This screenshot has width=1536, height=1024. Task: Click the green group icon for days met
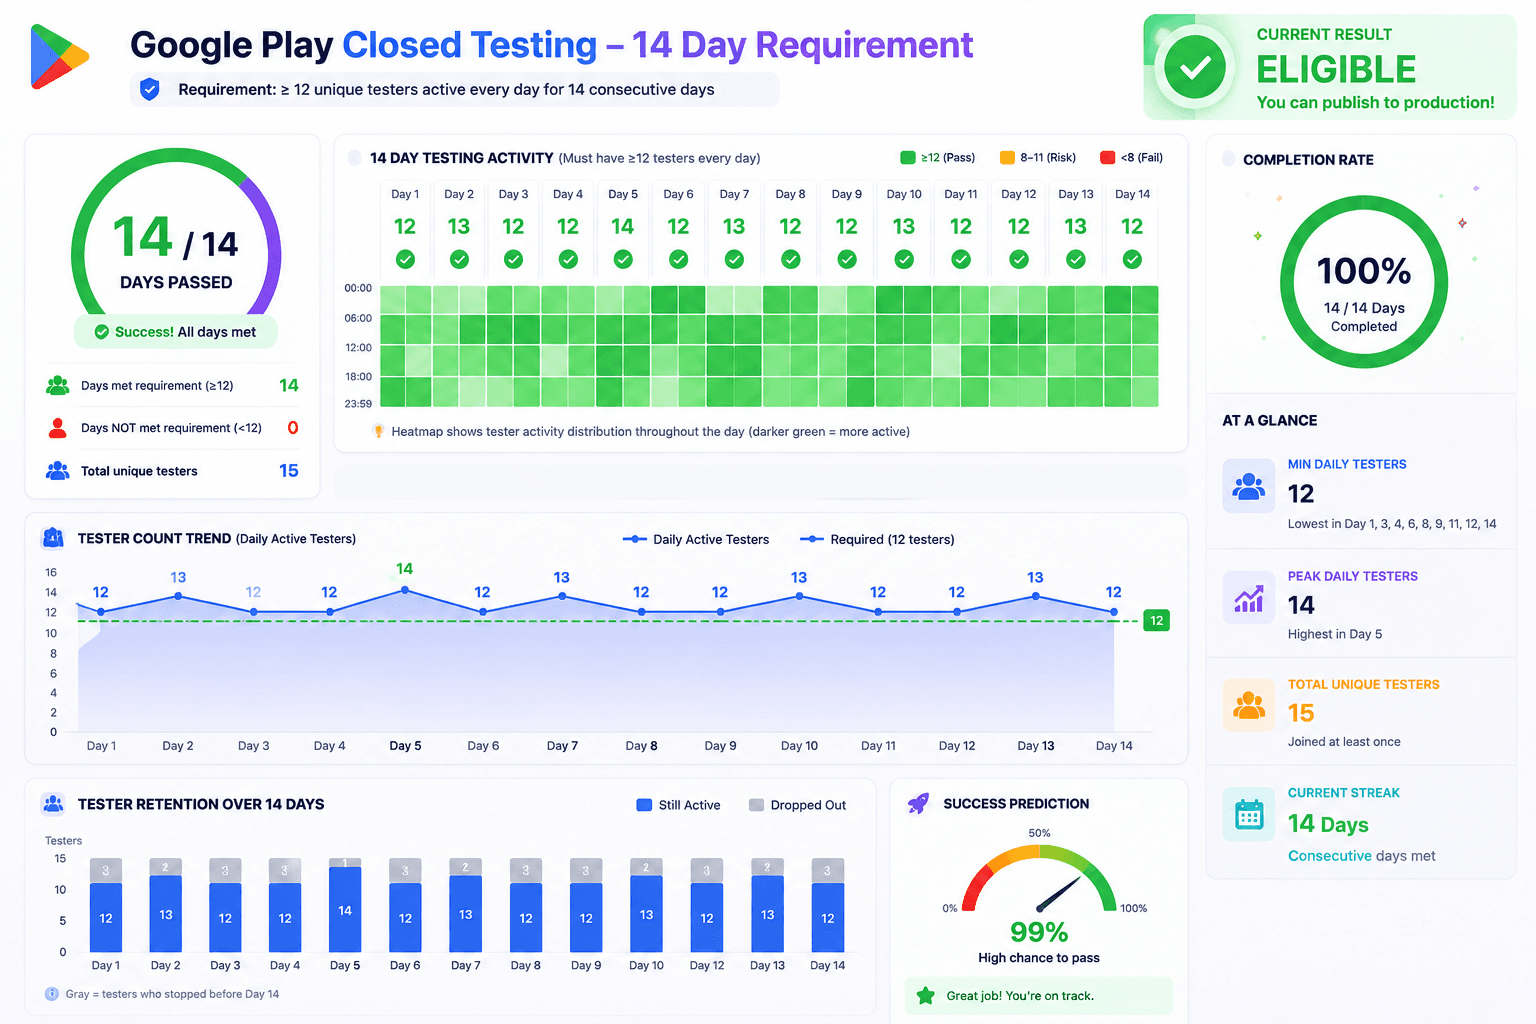[x=58, y=385]
